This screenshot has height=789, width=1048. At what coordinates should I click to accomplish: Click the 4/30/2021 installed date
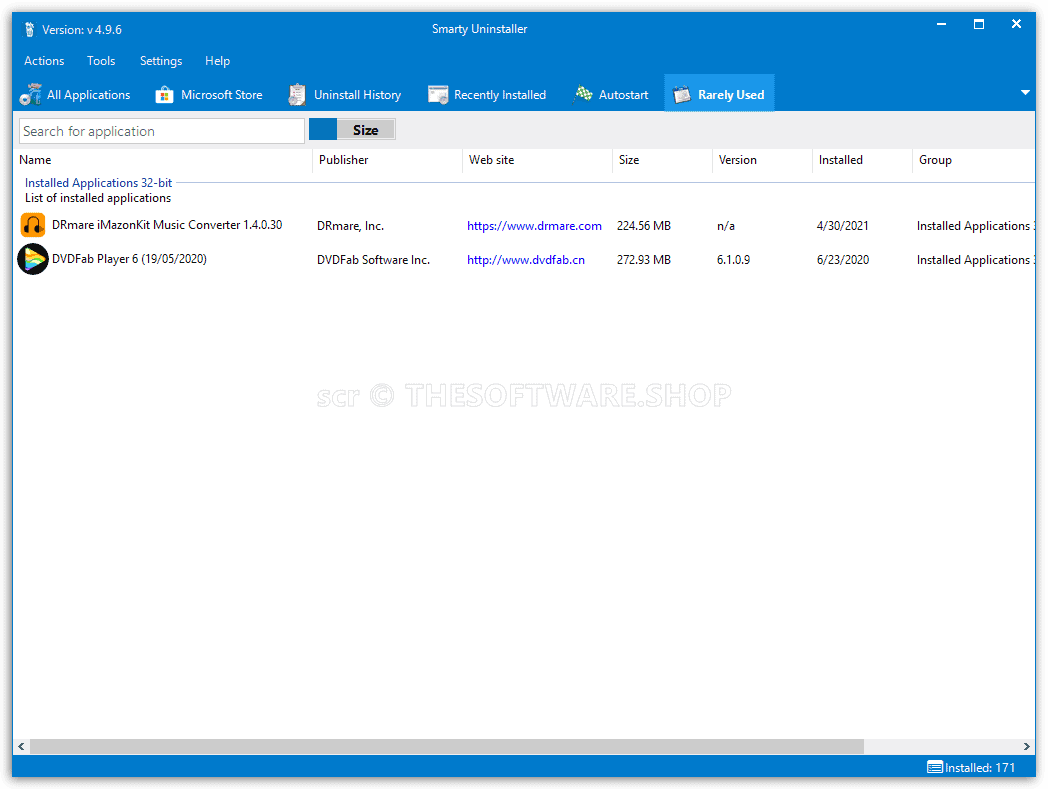(842, 226)
